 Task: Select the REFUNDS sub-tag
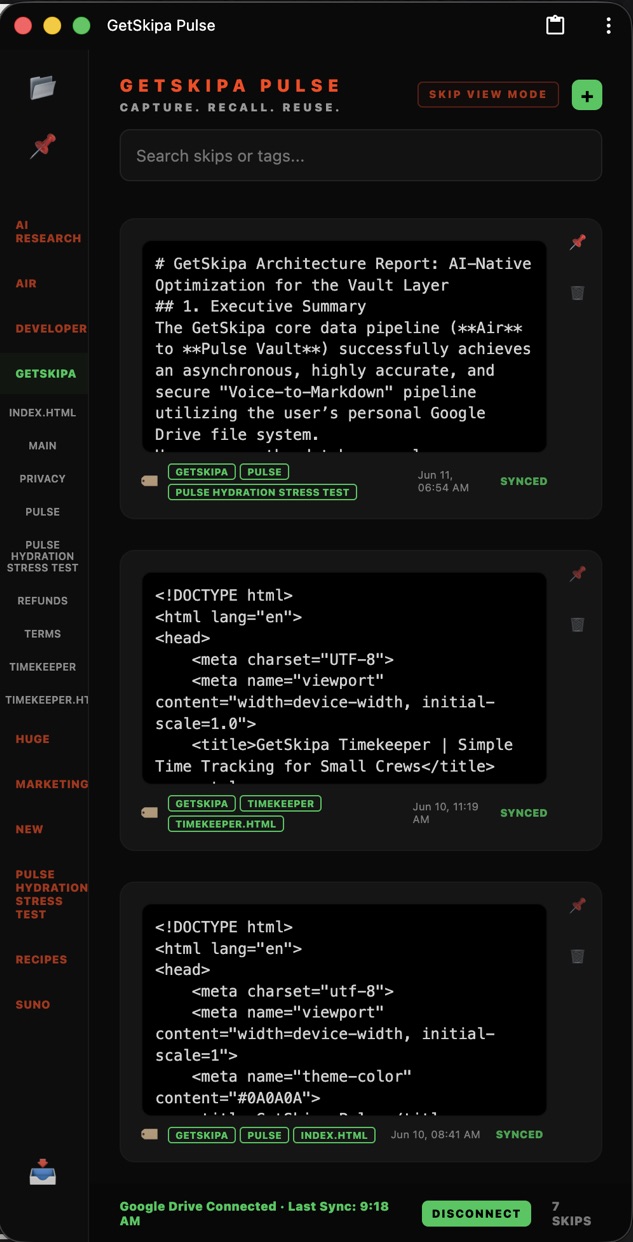pyautogui.click(x=43, y=601)
